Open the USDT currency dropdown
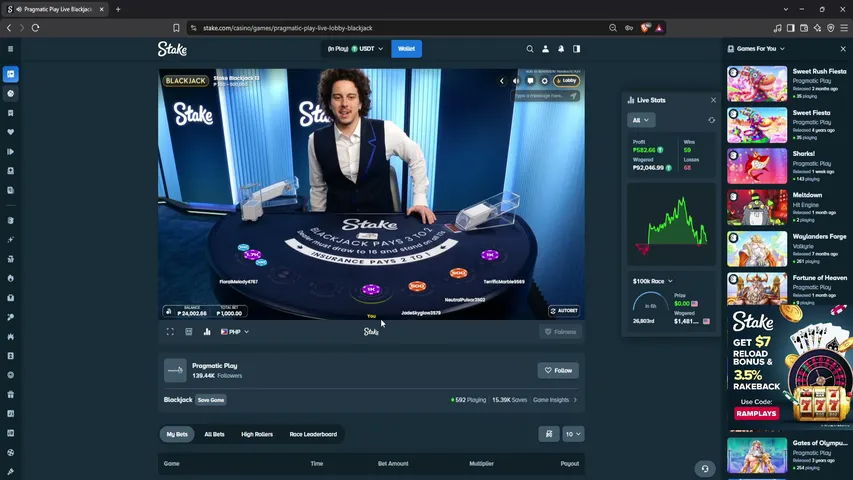Screen dimensions: 853x480 (x=355, y=49)
